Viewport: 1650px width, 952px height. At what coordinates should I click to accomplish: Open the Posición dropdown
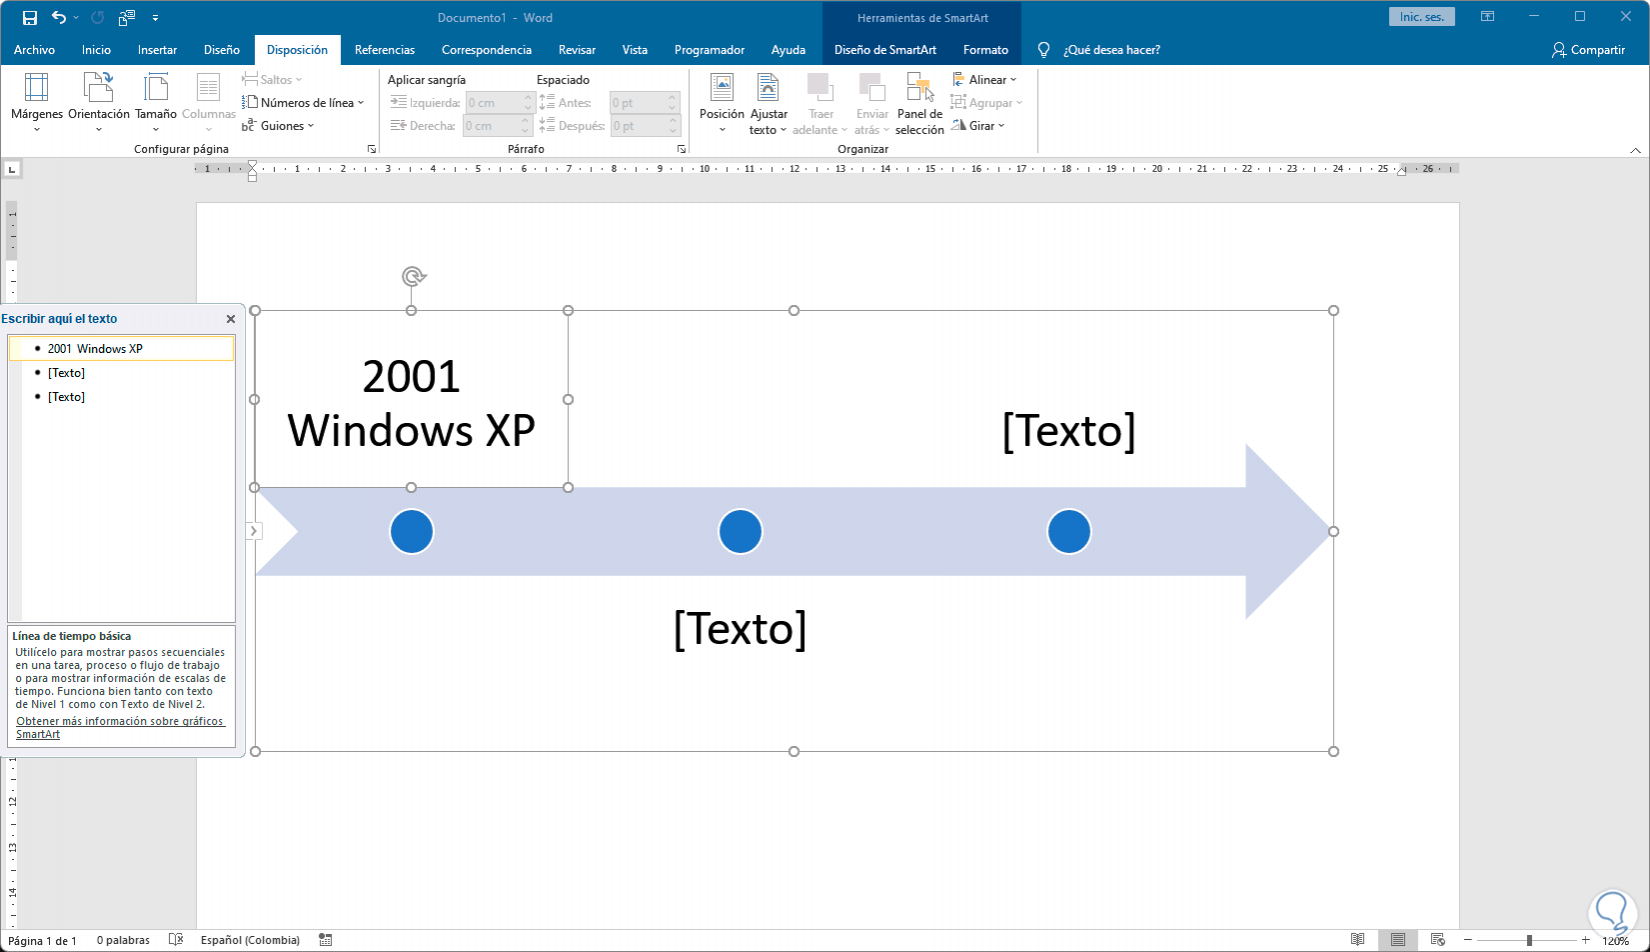pos(722,104)
